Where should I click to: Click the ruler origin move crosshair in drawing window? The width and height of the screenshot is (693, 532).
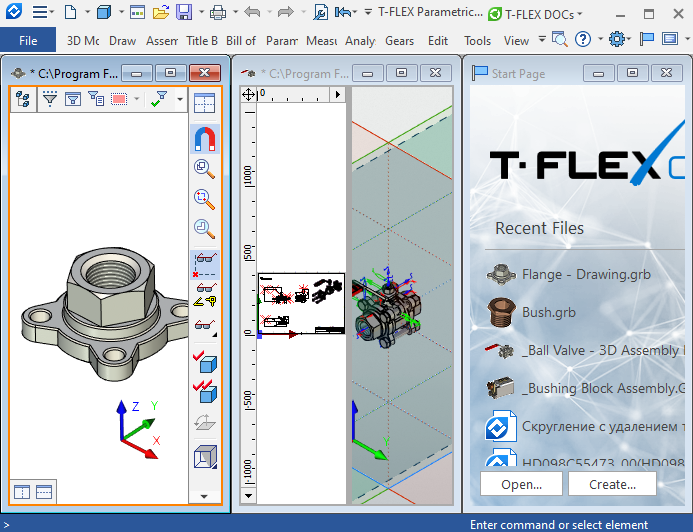tap(248, 94)
